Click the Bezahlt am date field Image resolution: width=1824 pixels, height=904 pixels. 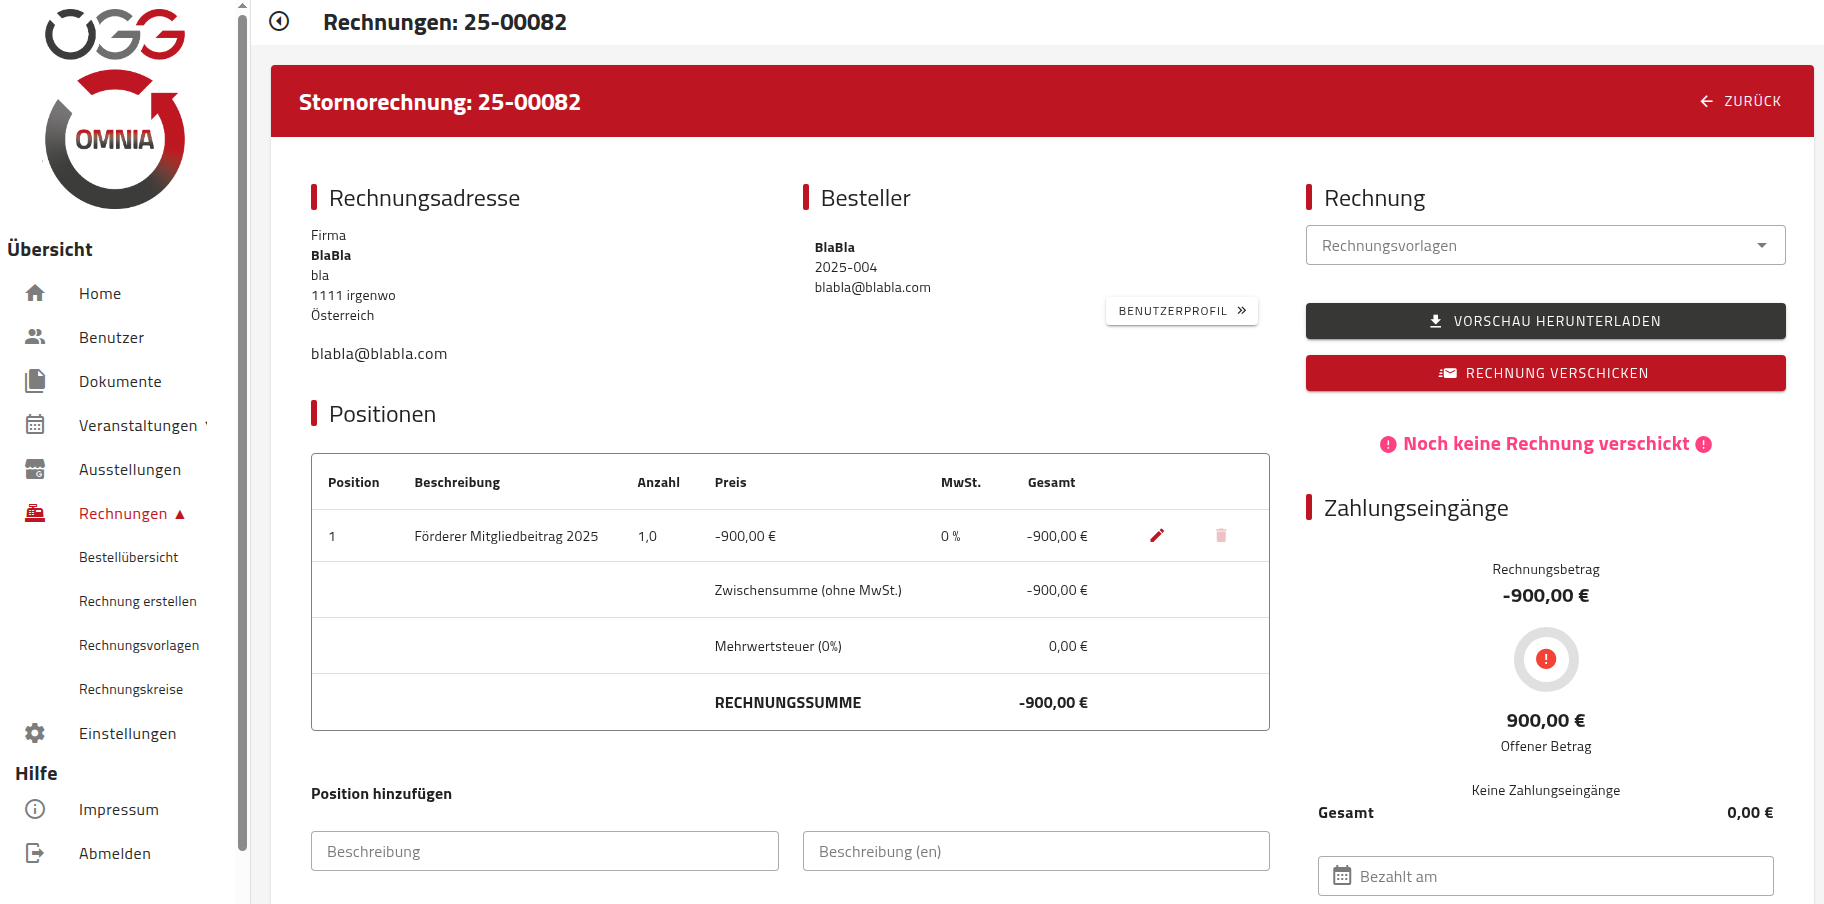pos(1546,876)
